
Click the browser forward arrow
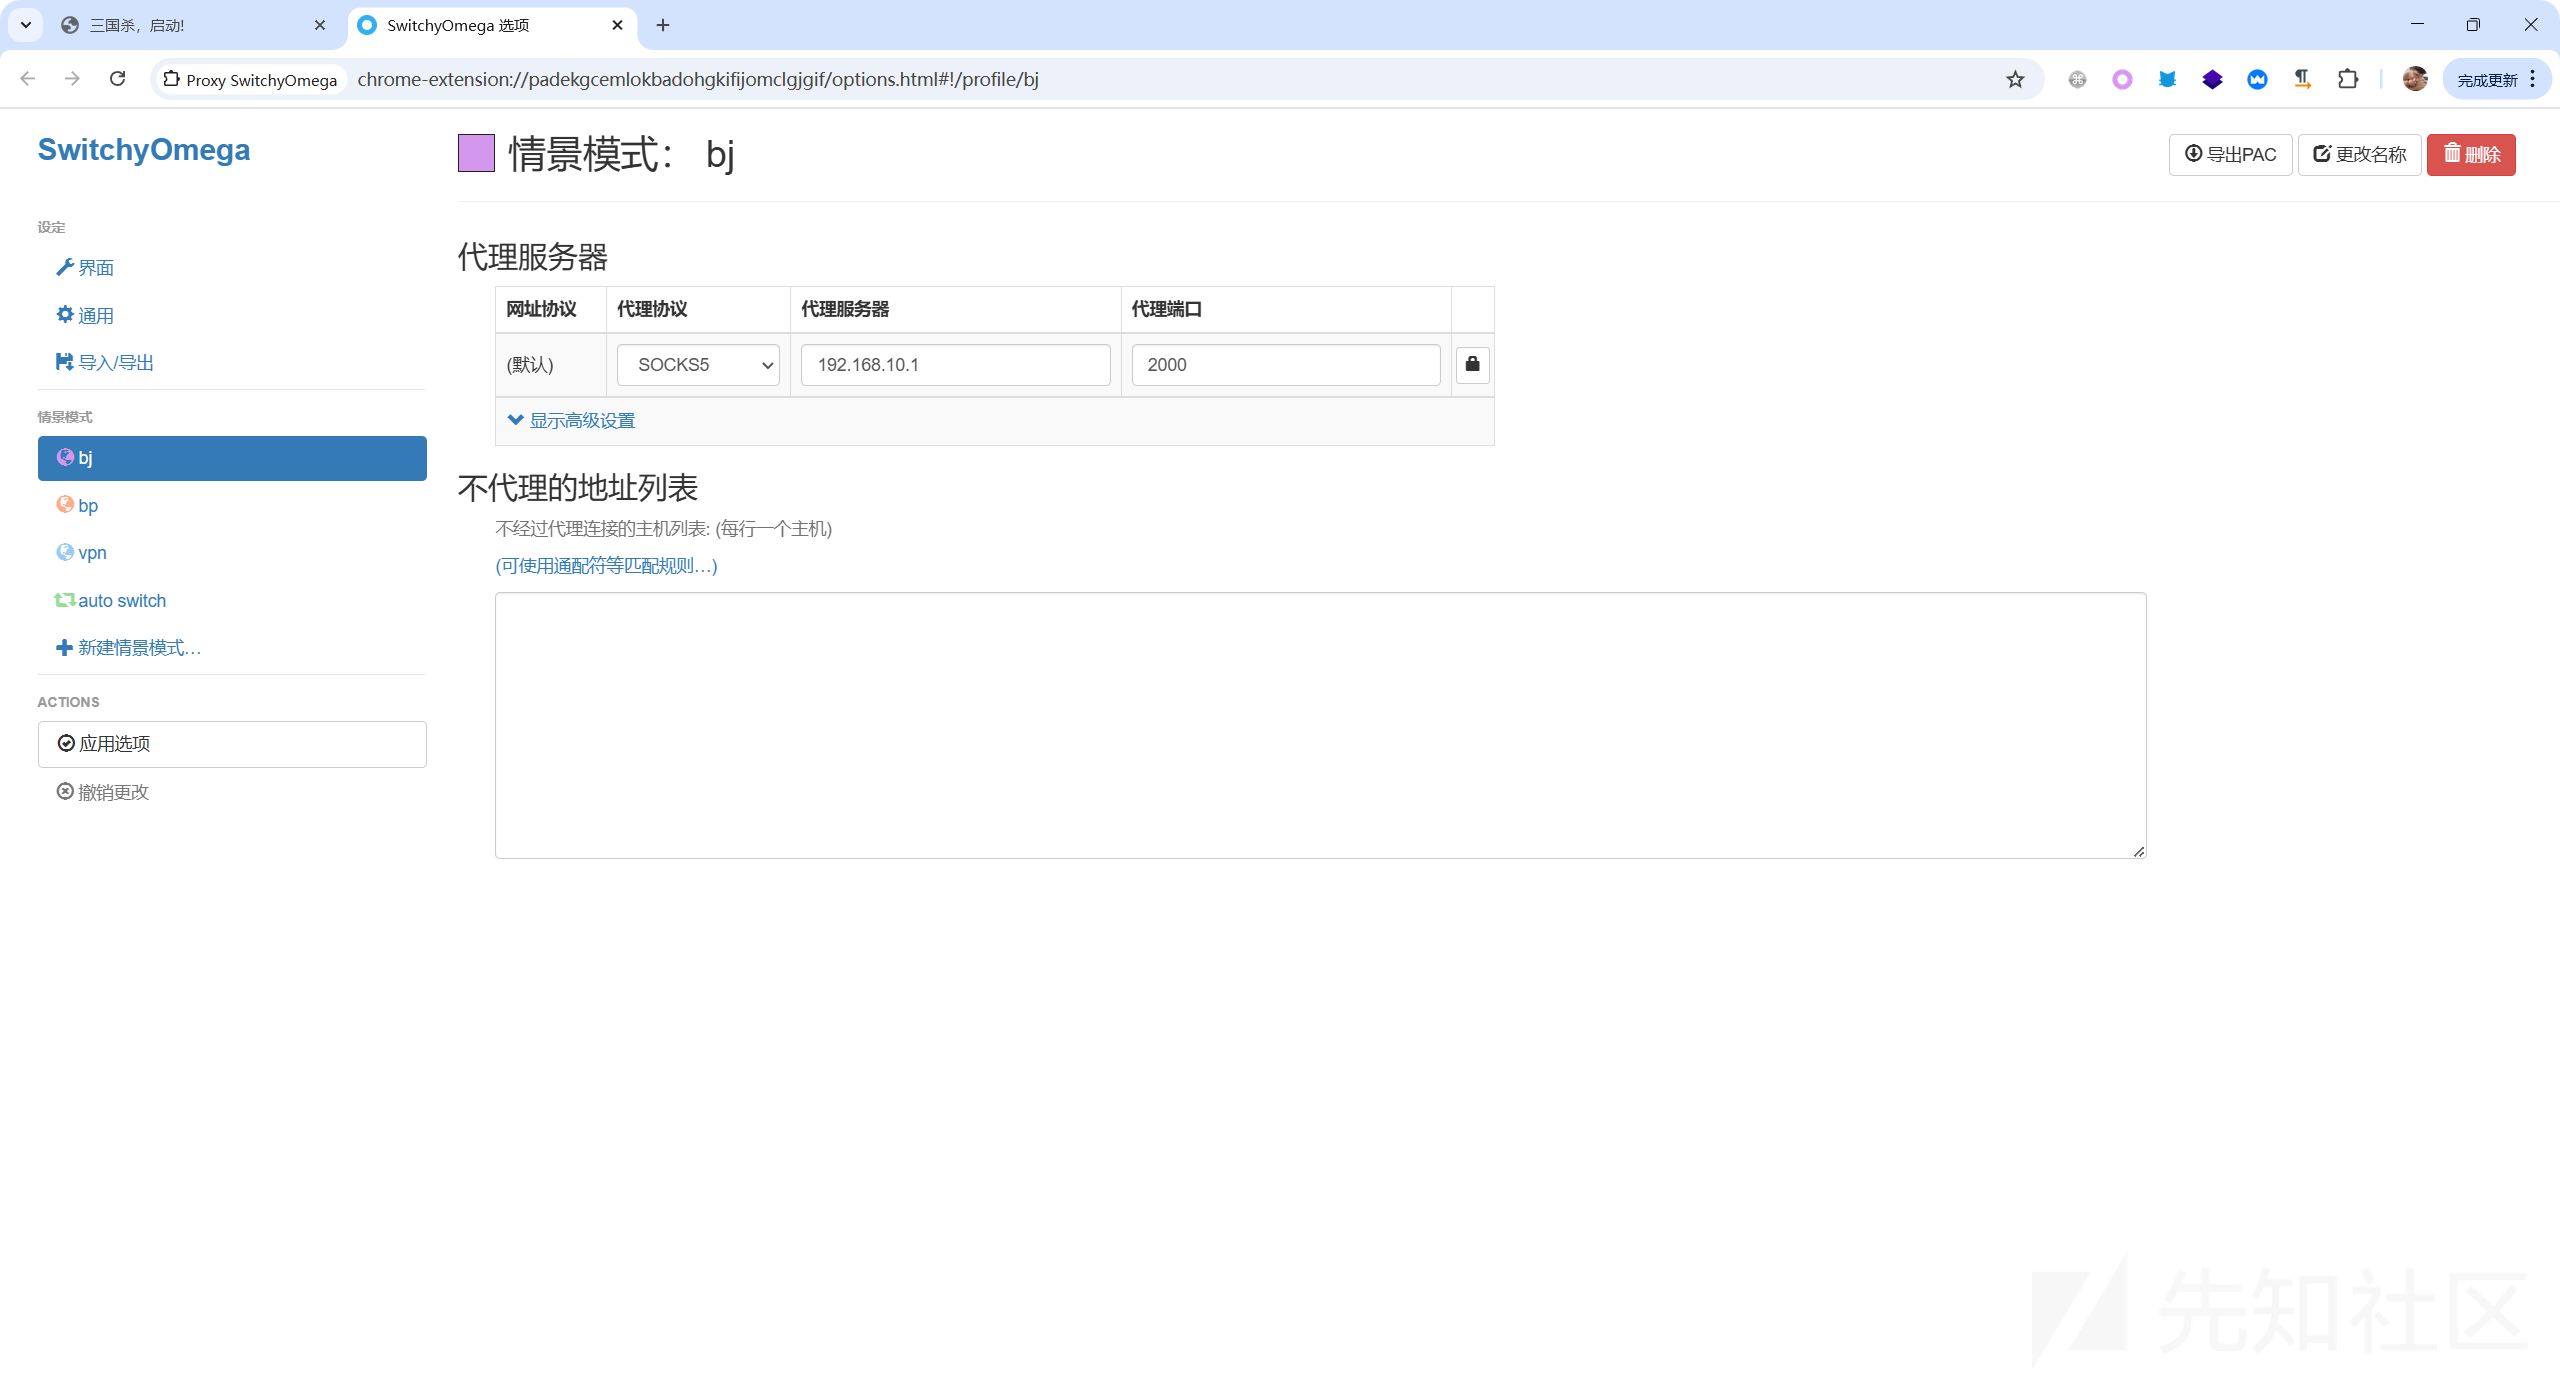72,79
